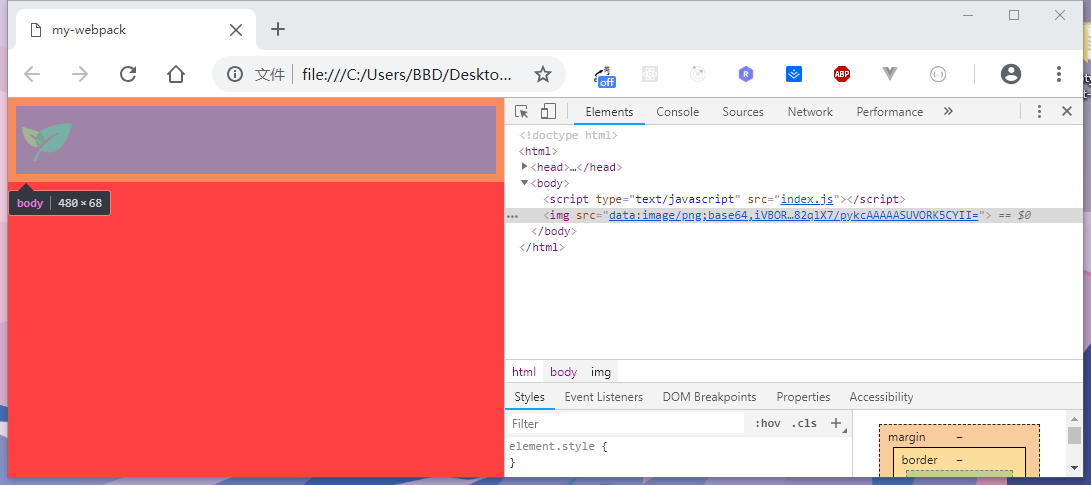
Task: Go to the browser Home page
Action: pos(176,74)
